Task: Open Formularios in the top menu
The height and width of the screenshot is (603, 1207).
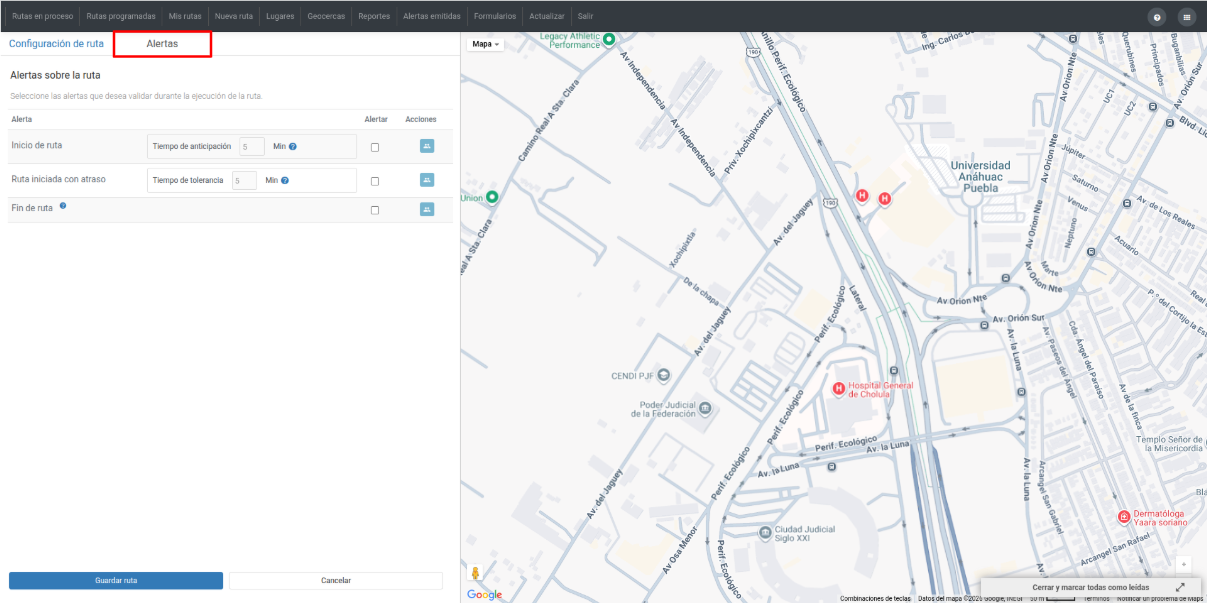Action: coord(495,17)
